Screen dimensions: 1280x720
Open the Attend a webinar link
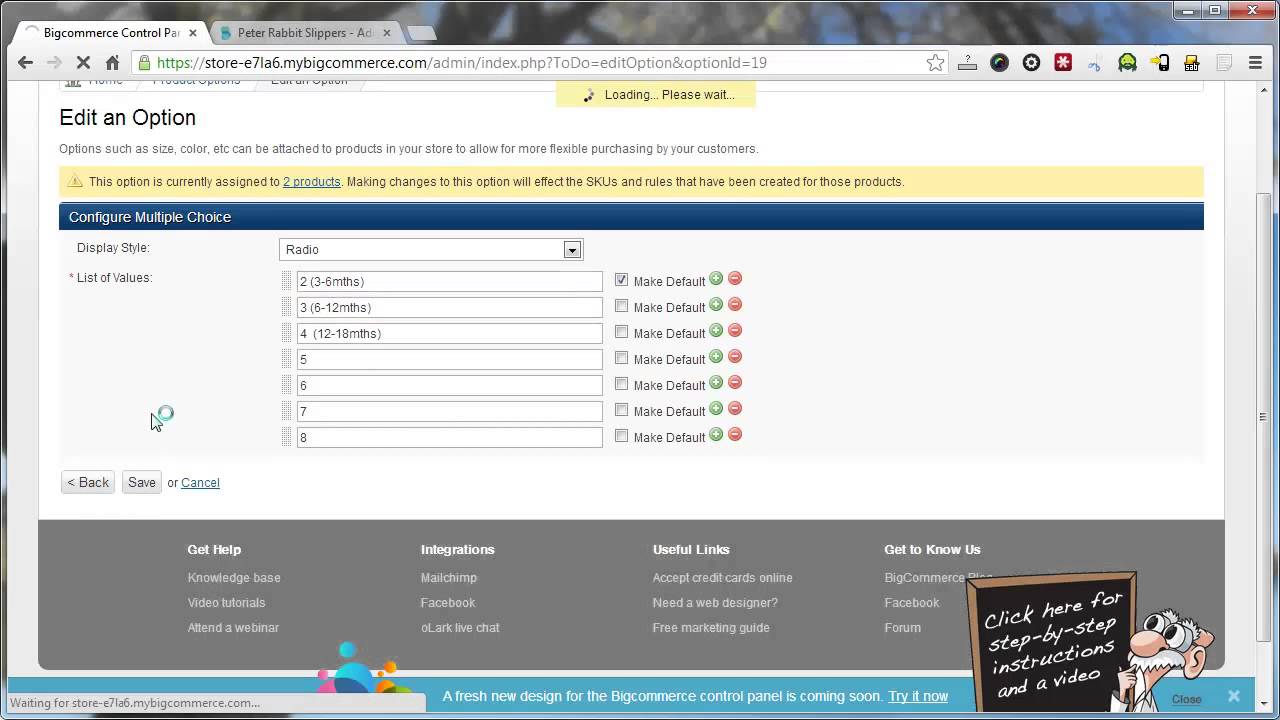[233, 628]
